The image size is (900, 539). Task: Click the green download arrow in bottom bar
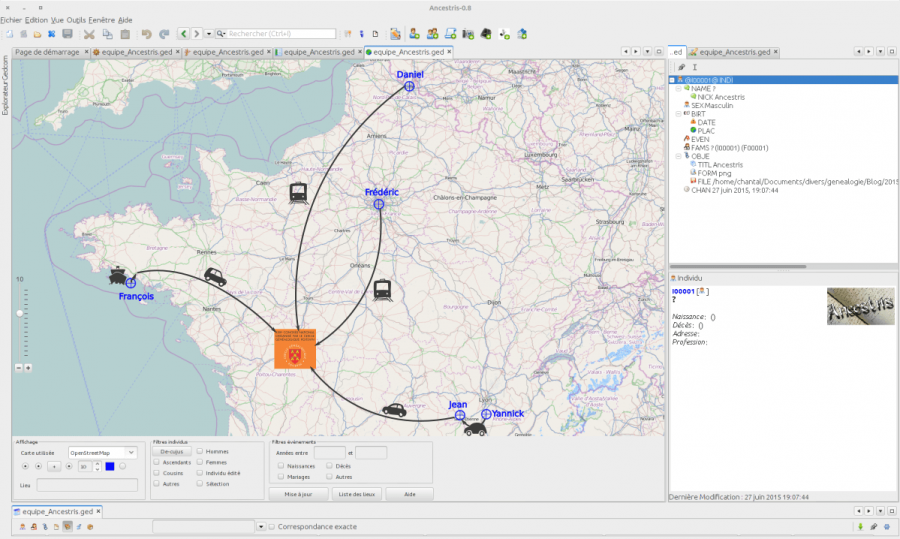coord(860,526)
